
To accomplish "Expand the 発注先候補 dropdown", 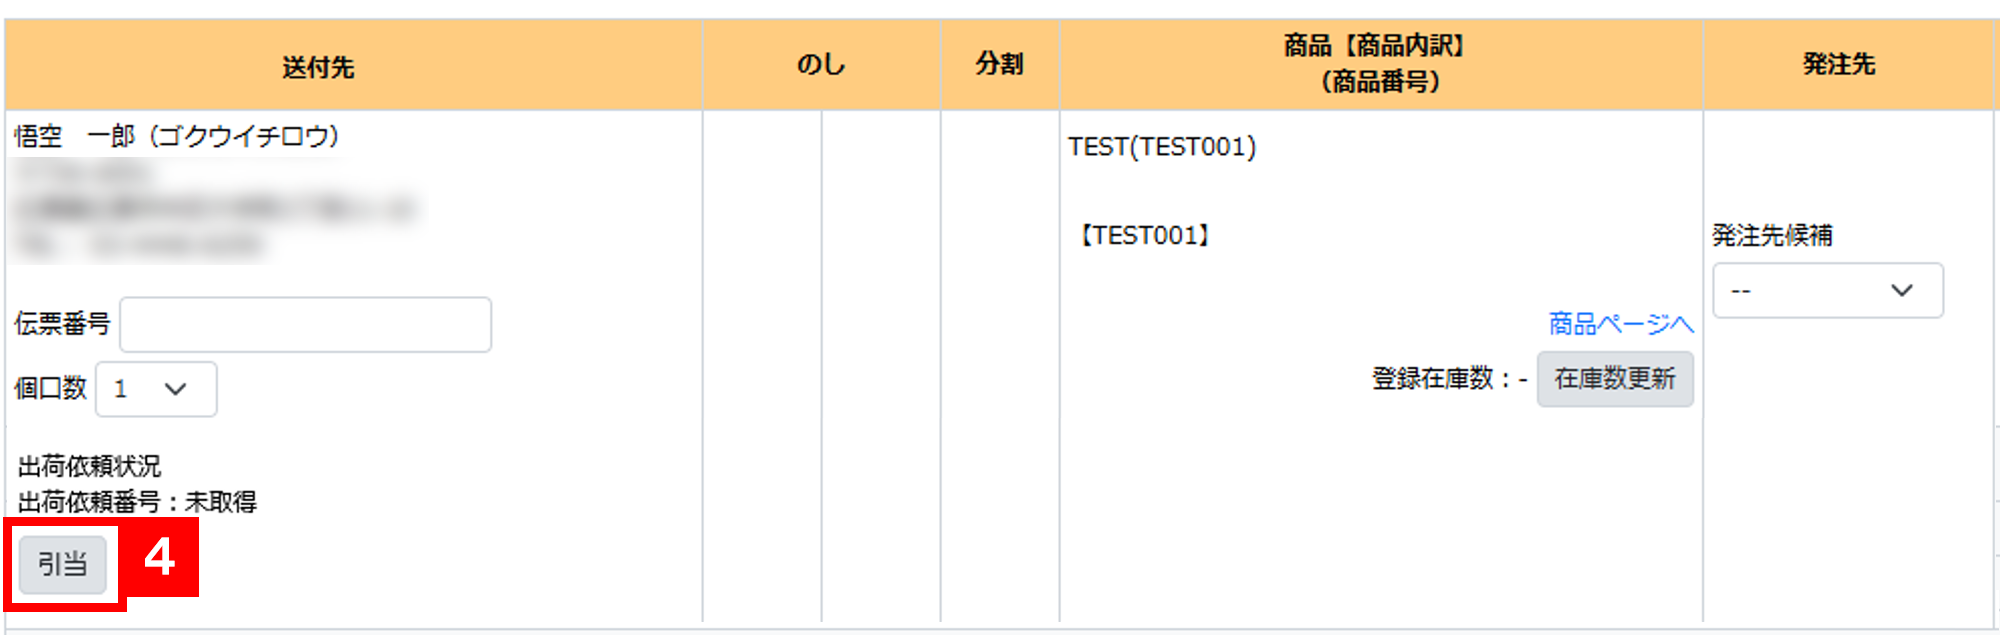I will 1827,290.
